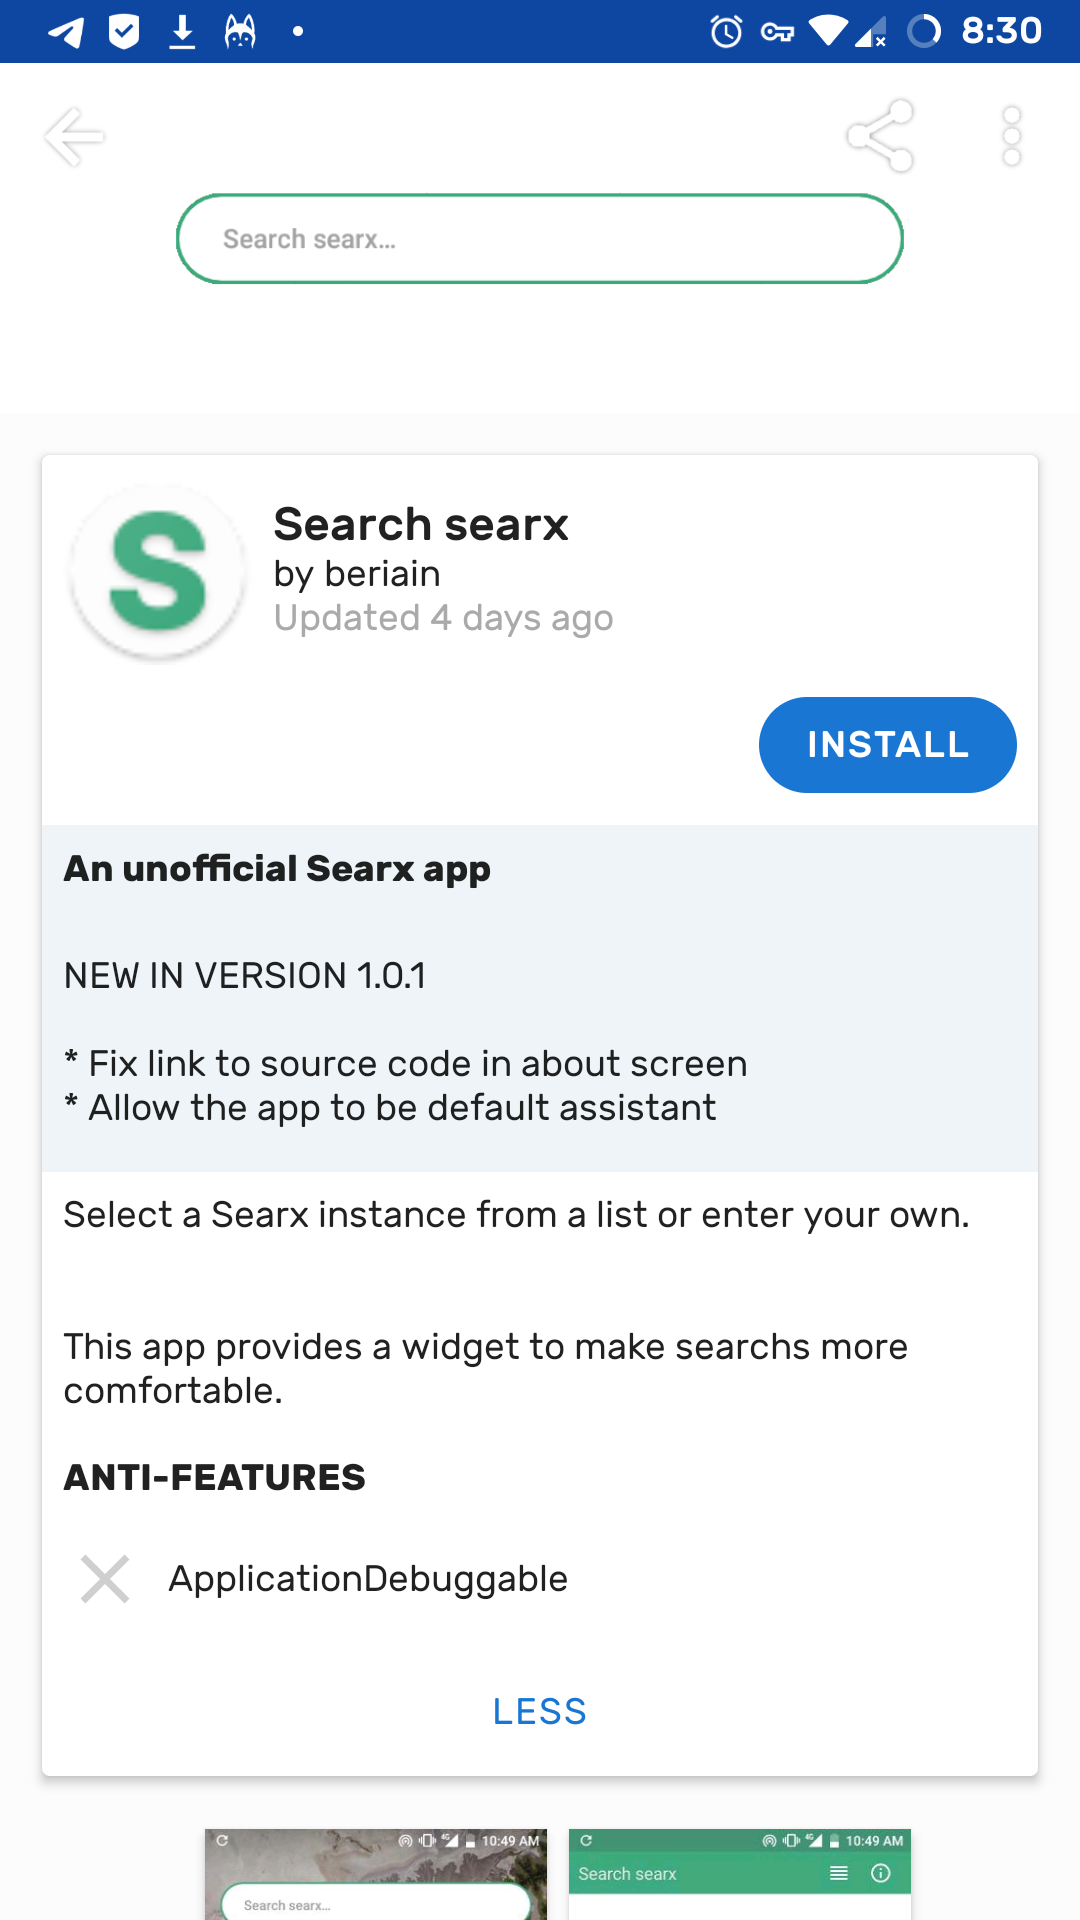Screen dimensions: 1080x1920
Task: Tap the Search searx... feature graphic field
Action: (540, 239)
